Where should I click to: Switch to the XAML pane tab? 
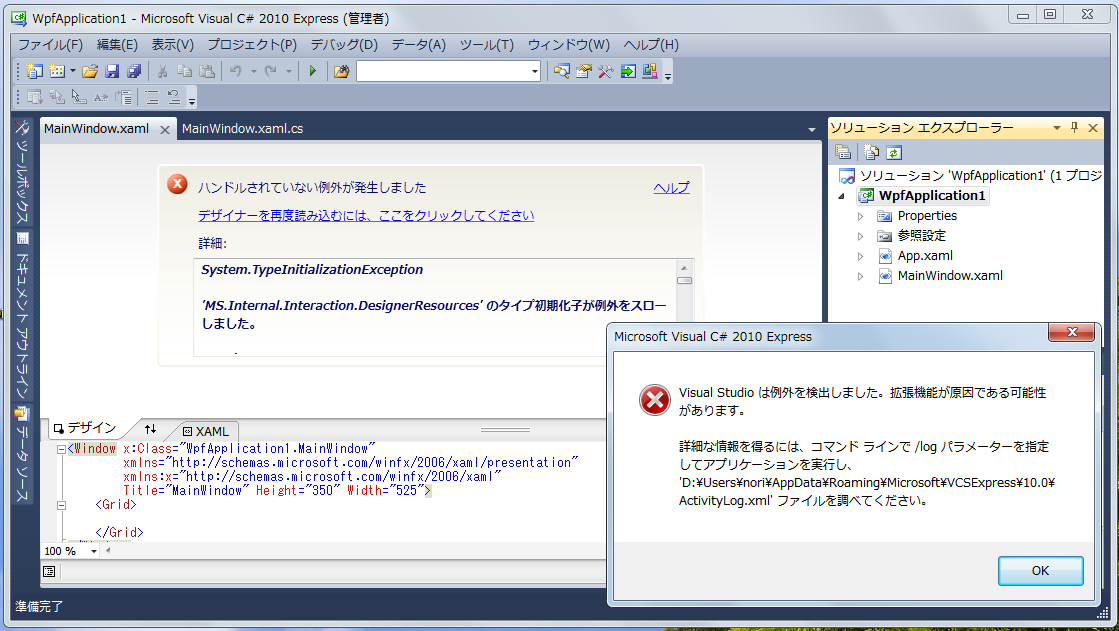[206, 431]
